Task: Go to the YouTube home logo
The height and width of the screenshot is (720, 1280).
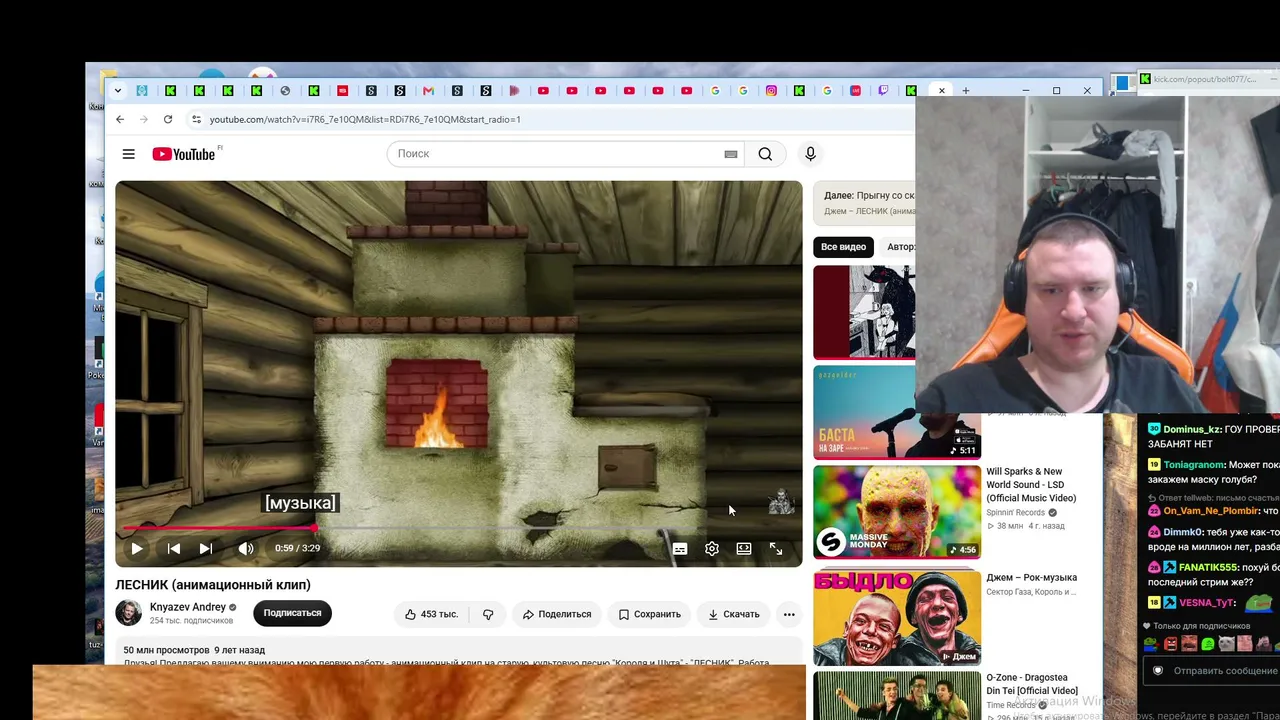Action: (184, 154)
